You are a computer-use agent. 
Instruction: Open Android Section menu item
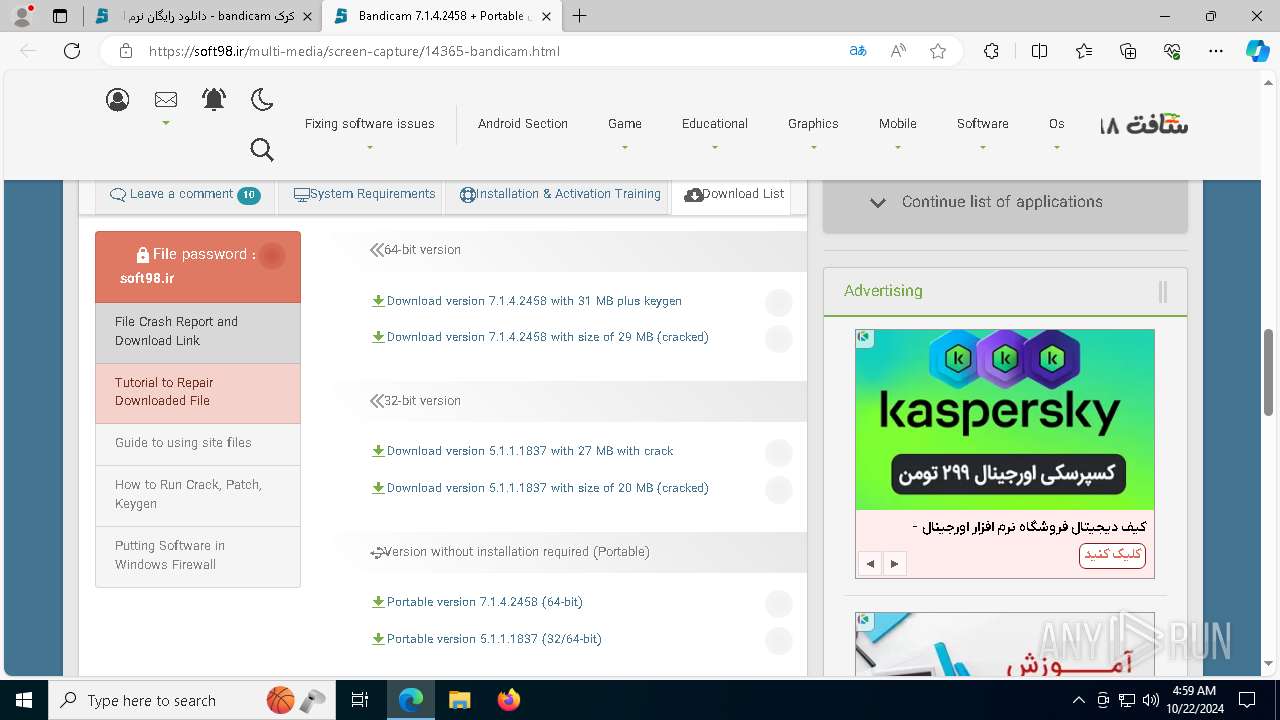coord(522,124)
